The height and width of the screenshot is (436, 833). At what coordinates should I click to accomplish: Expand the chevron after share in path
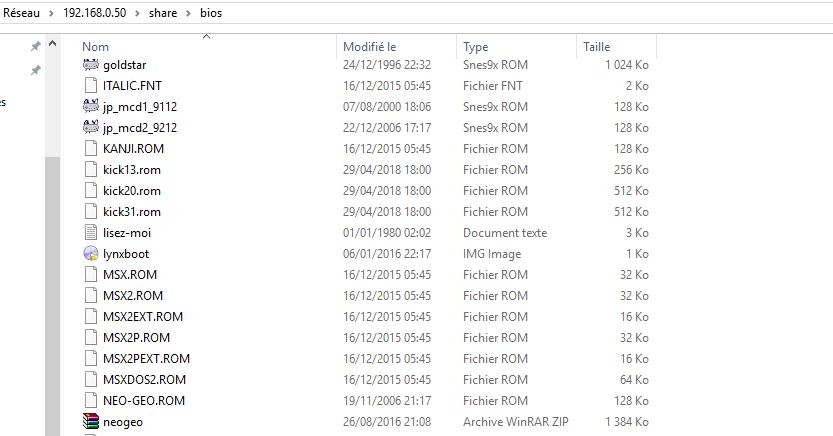(x=188, y=13)
